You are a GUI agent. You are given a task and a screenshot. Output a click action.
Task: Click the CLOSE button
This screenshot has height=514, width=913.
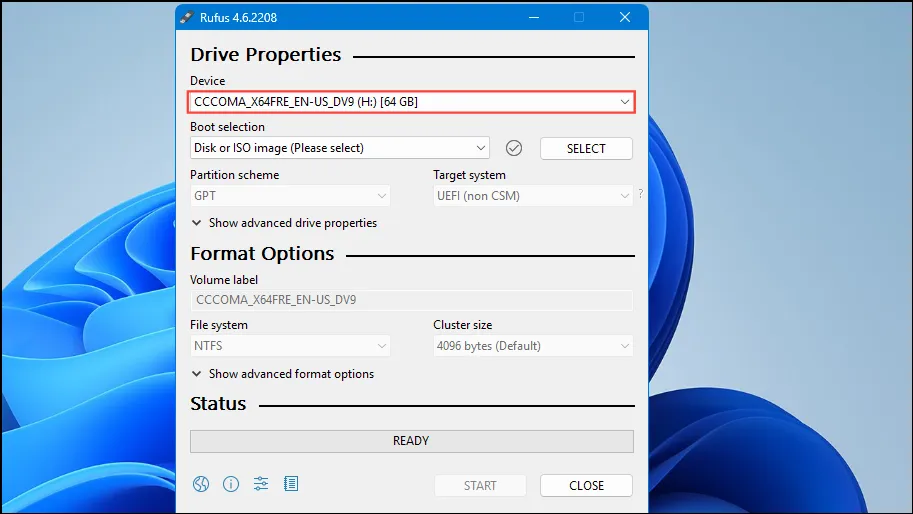[586, 485]
